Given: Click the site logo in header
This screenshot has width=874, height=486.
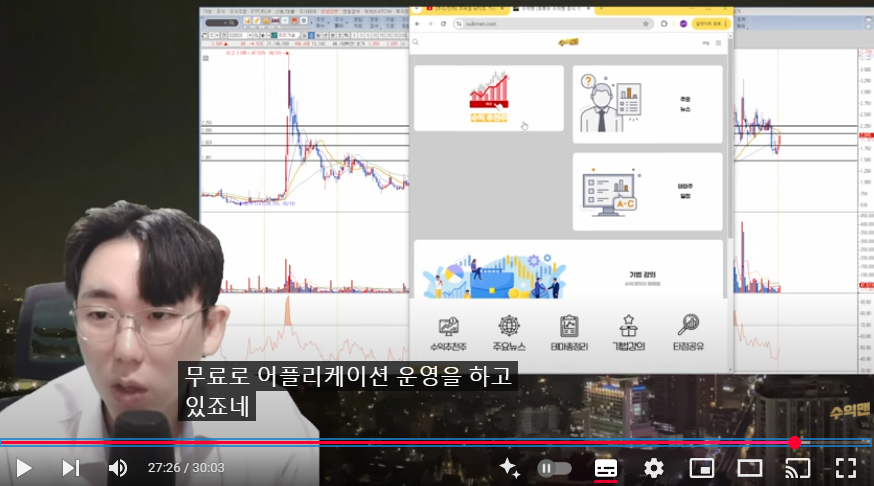Looking at the screenshot, I should [569, 42].
